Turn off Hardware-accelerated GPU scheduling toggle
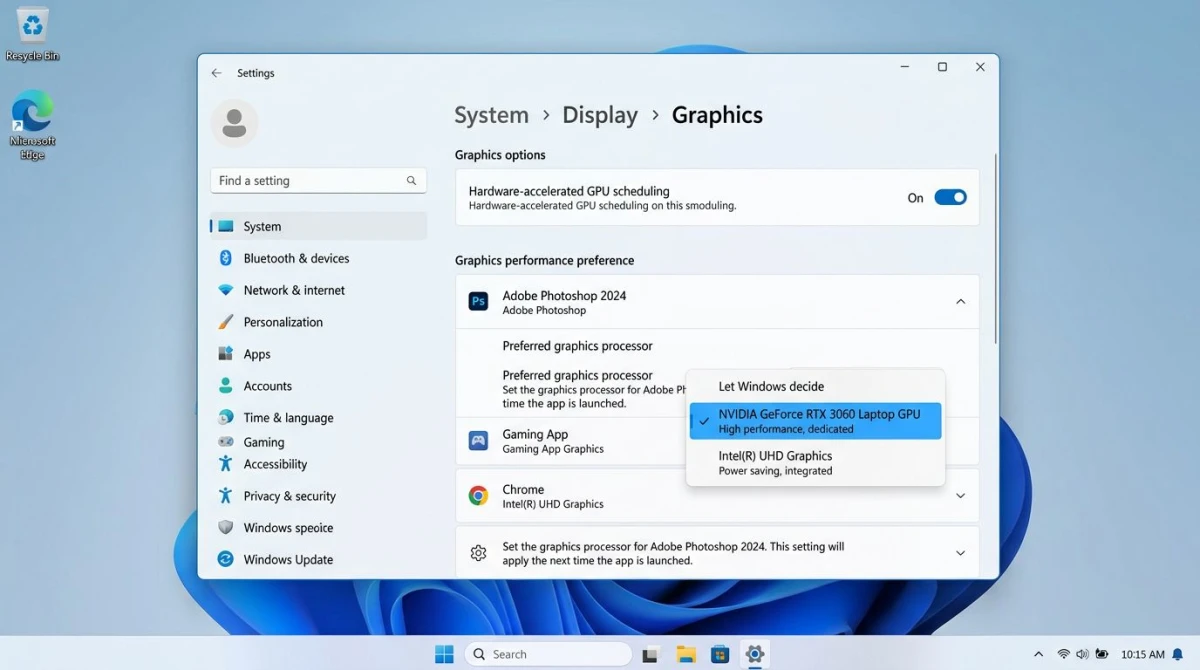Viewport: 1200px width, 670px height. click(x=950, y=197)
